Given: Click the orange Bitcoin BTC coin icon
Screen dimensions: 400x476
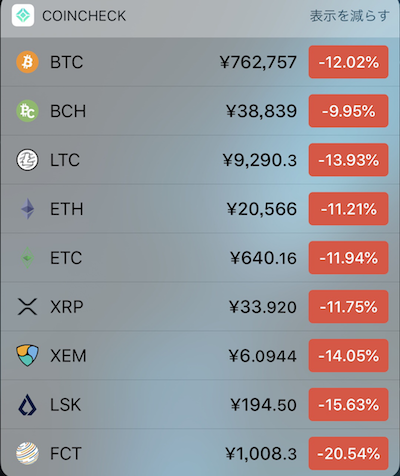Looking at the screenshot, I should click(x=27, y=62).
